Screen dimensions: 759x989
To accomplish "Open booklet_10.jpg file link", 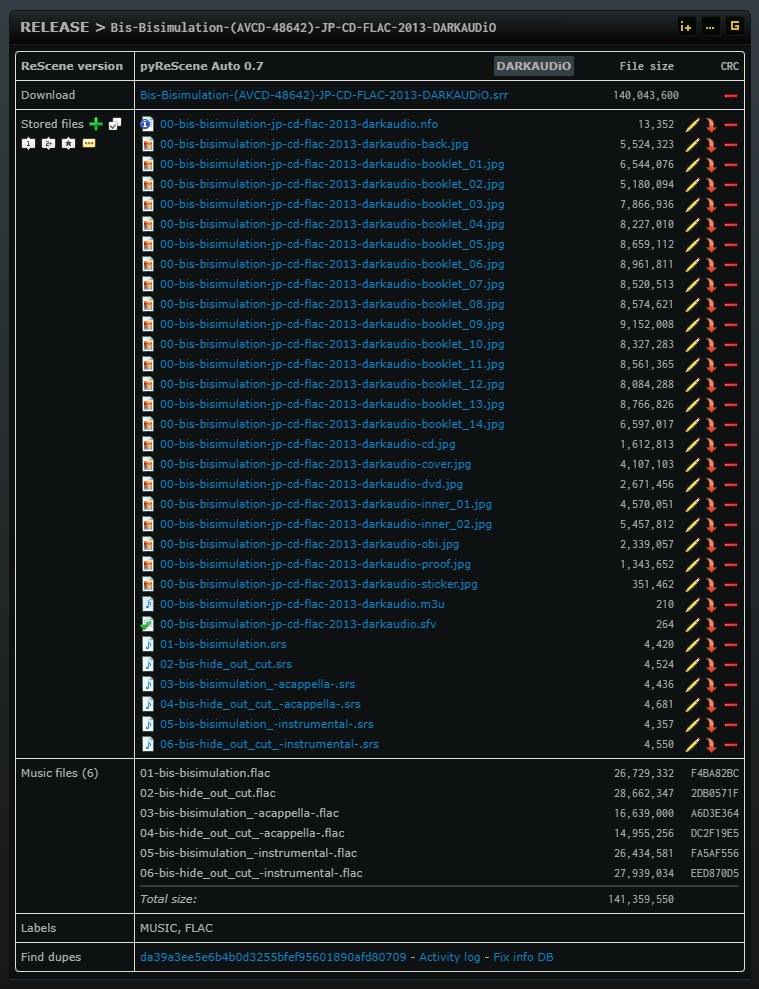I will click(332, 344).
